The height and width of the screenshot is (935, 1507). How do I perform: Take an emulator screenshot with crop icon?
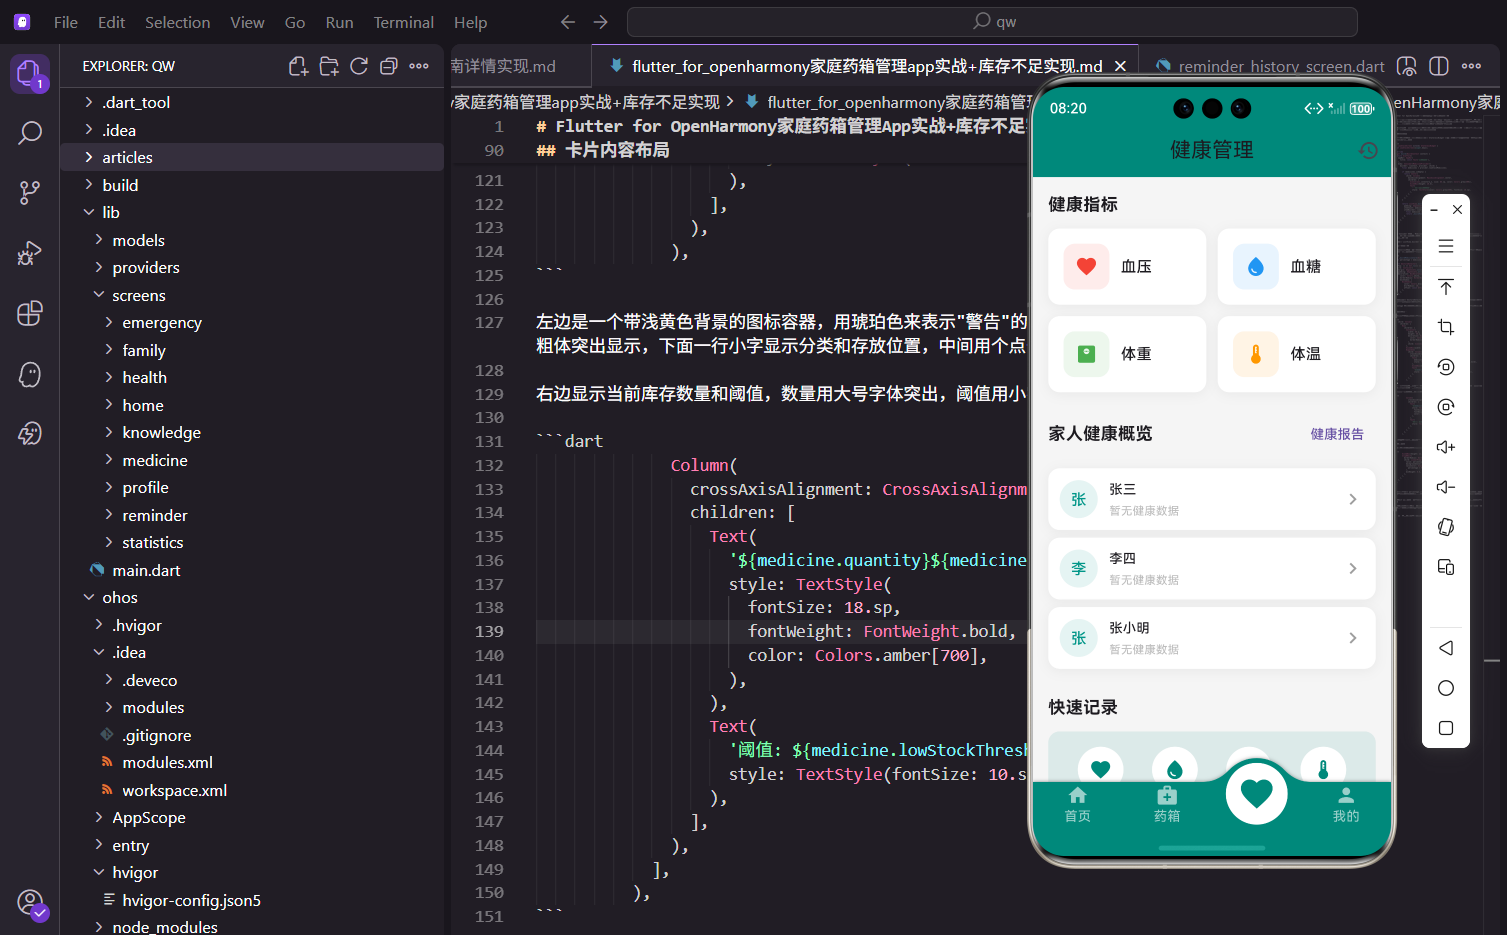pyautogui.click(x=1446, y=327)
